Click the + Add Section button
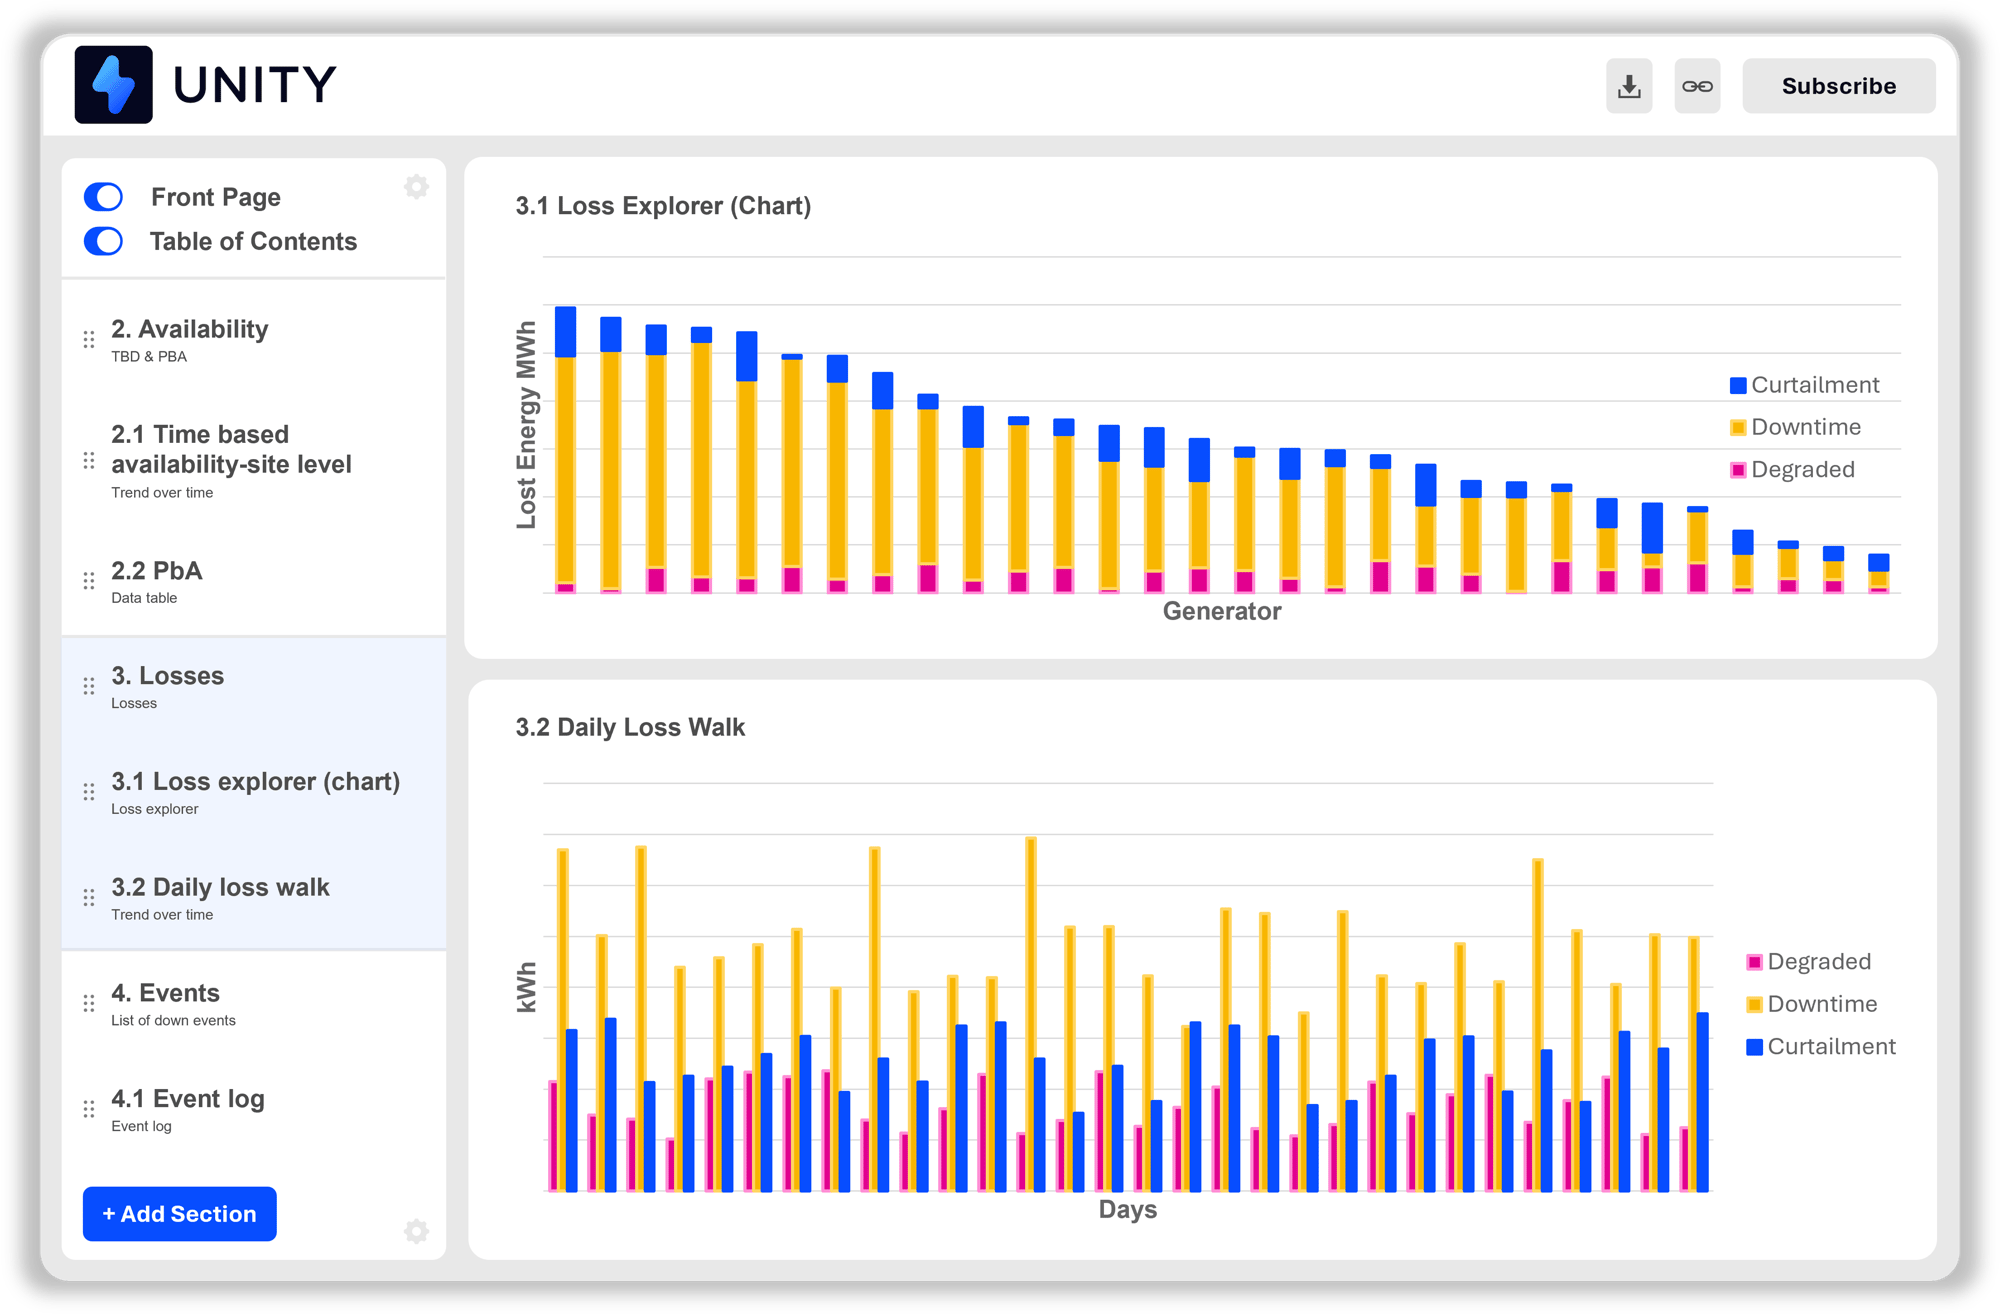The image size is (2000, 1315). click(180, 1214)
